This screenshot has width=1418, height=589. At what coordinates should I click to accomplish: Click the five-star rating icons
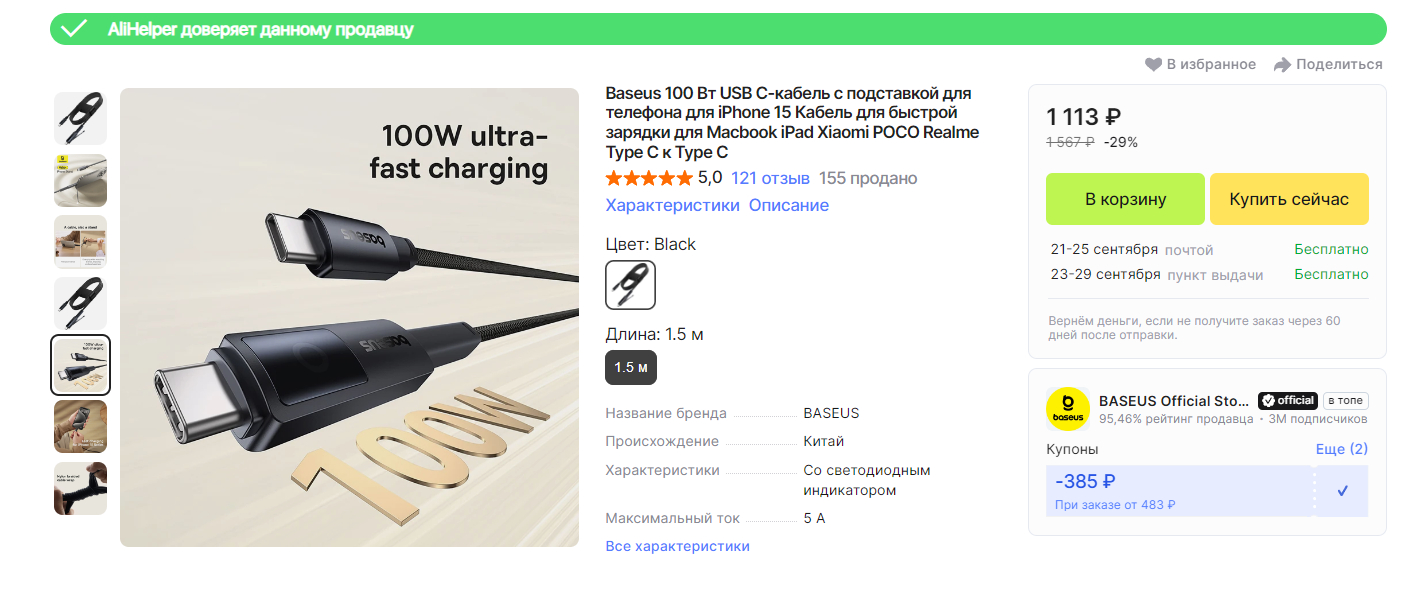[x=649, y=179]
